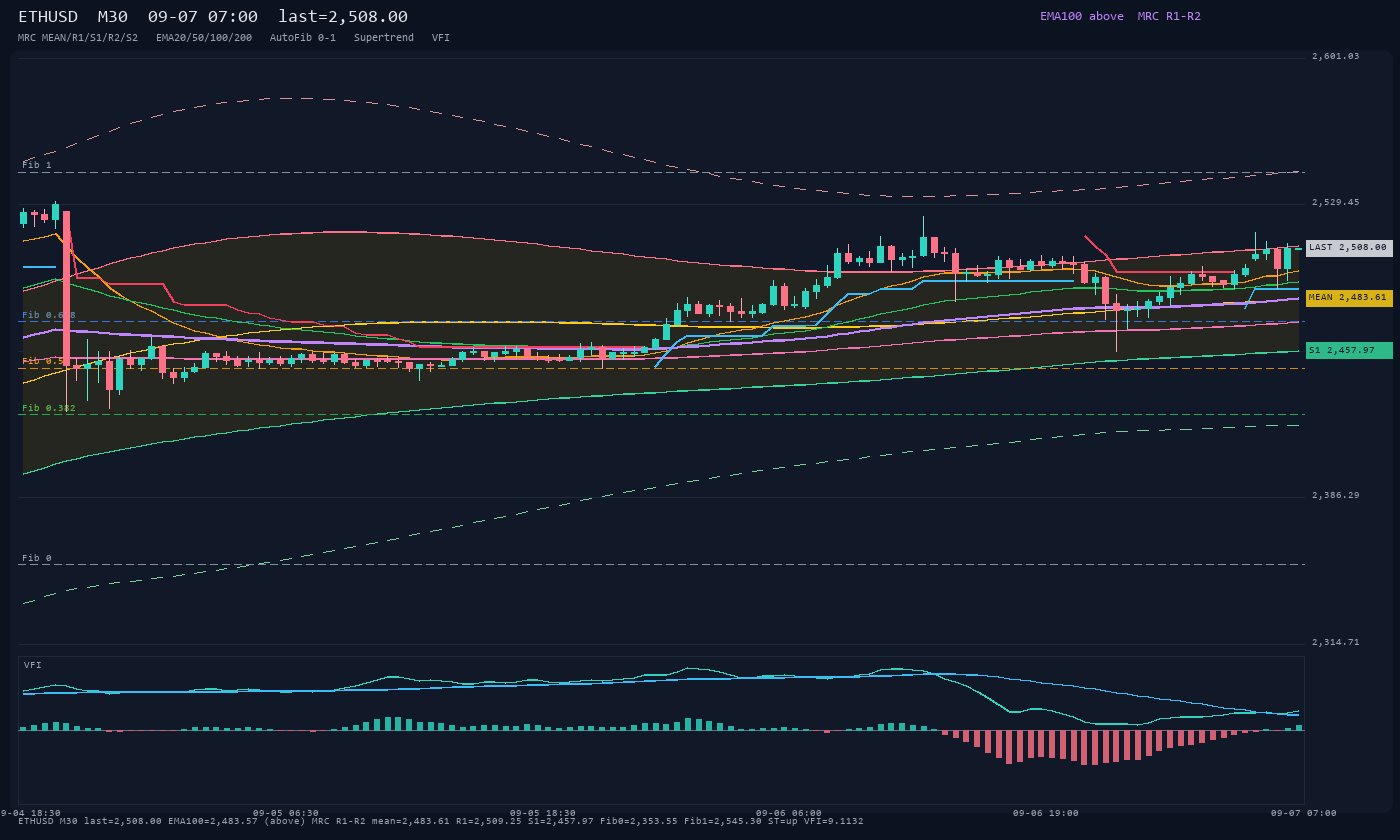The height and width of the screenshot is (840, 1400).
Task: Click the "09-06 06:00" time axis label
Action: point(789,813)
